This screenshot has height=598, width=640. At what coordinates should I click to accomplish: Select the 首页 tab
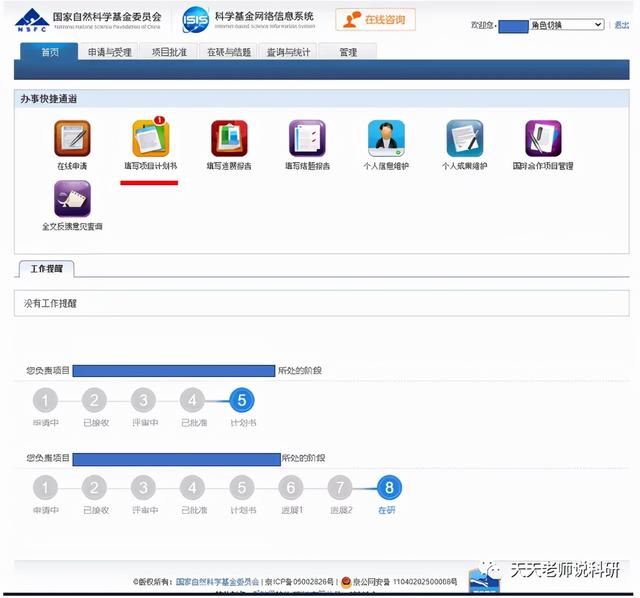pyautogui.click(x=49, y=52)
